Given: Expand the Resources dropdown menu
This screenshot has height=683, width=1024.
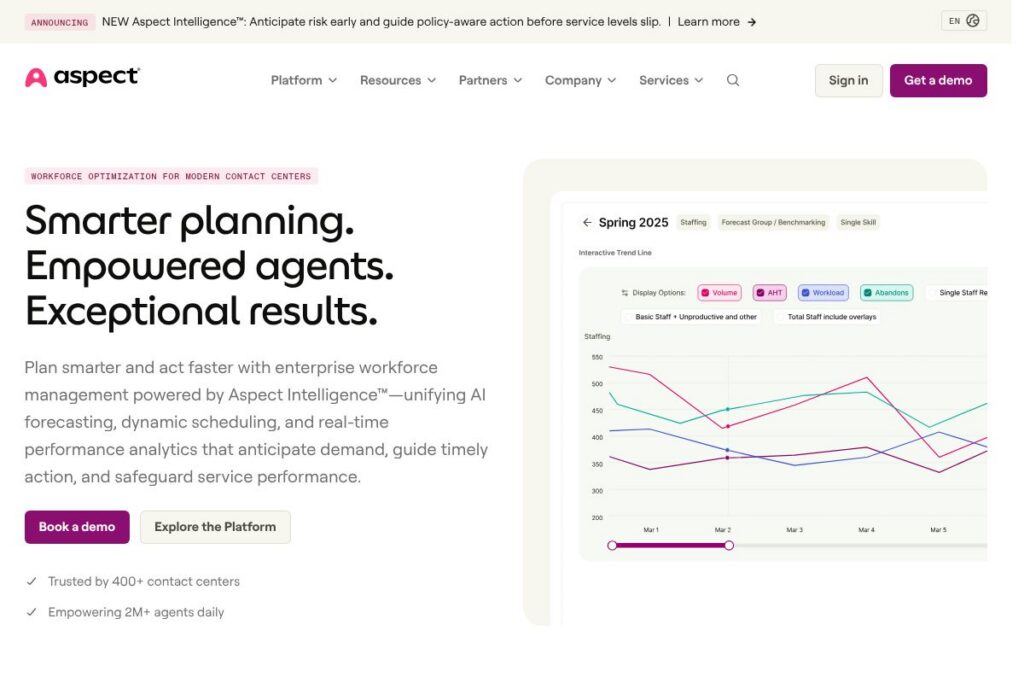Looking at the screenshot, I should pyautogui.click(x=398, y=81).
